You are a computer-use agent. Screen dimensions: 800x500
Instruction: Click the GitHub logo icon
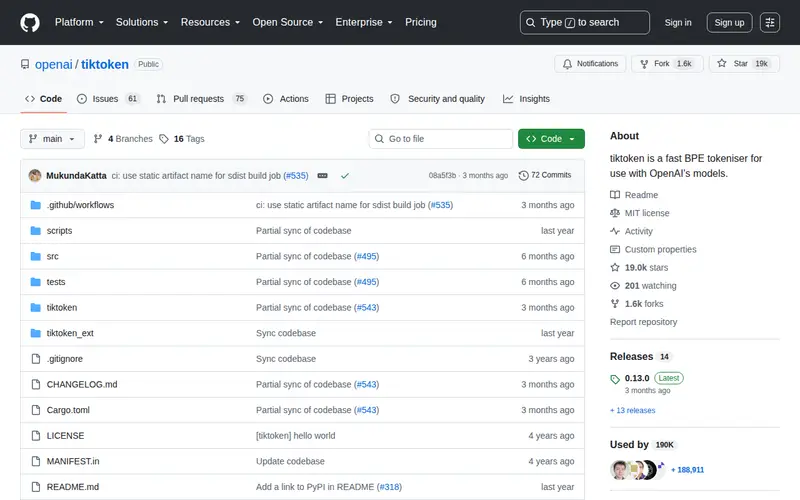click(30, 22)
